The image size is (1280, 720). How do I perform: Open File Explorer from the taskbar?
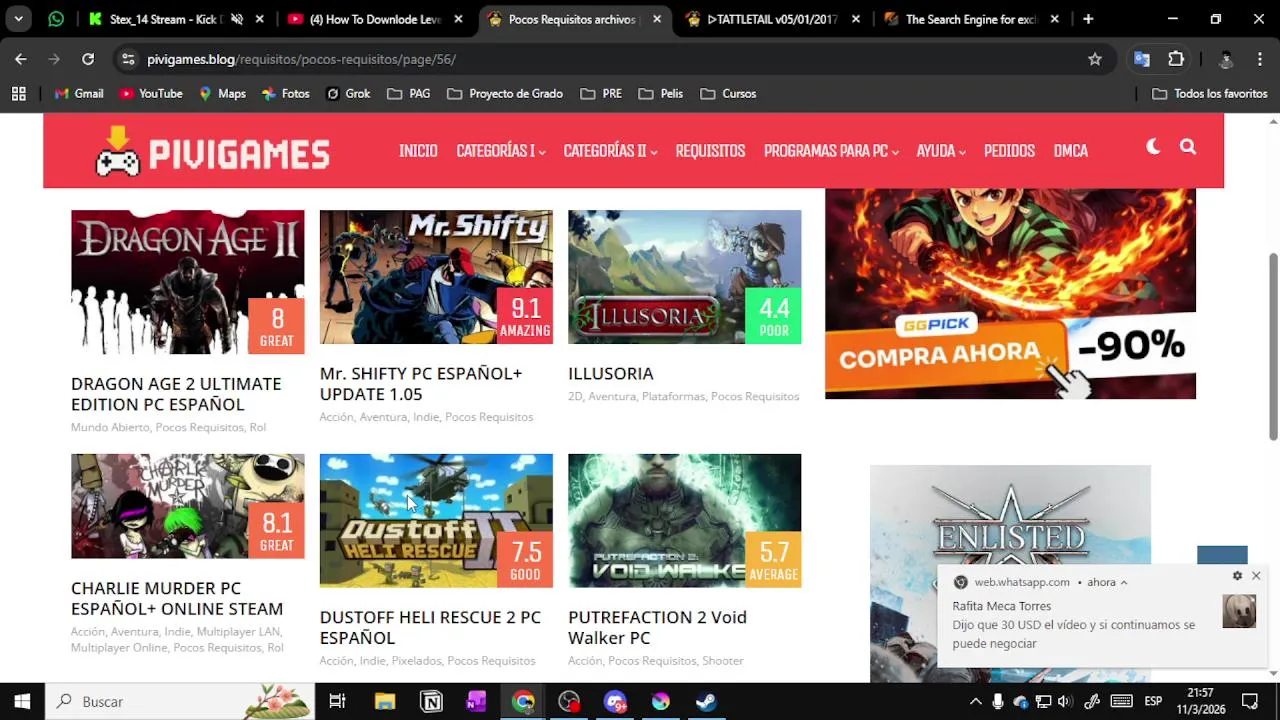click(385, 701)
